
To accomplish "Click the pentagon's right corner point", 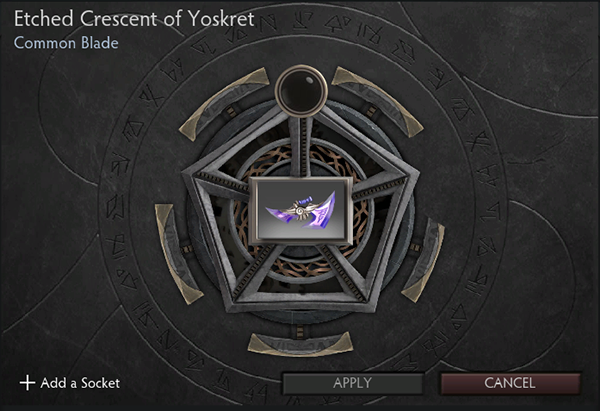I will (414, 176).
